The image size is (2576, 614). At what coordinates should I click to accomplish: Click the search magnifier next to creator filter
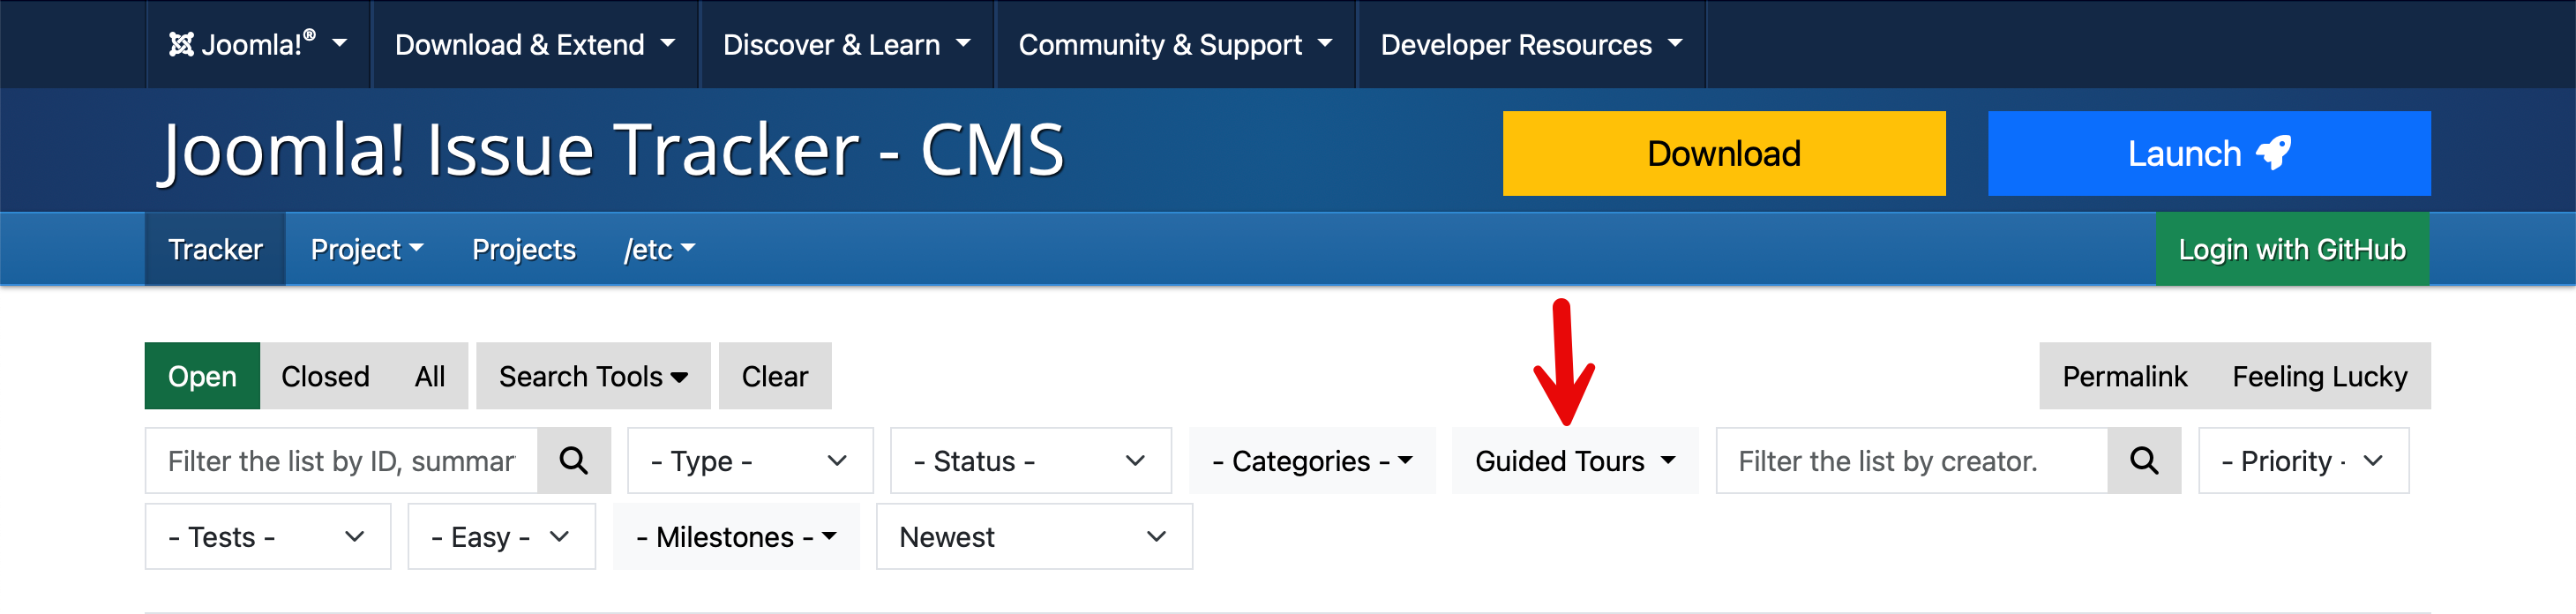(x=2143, y=460)
